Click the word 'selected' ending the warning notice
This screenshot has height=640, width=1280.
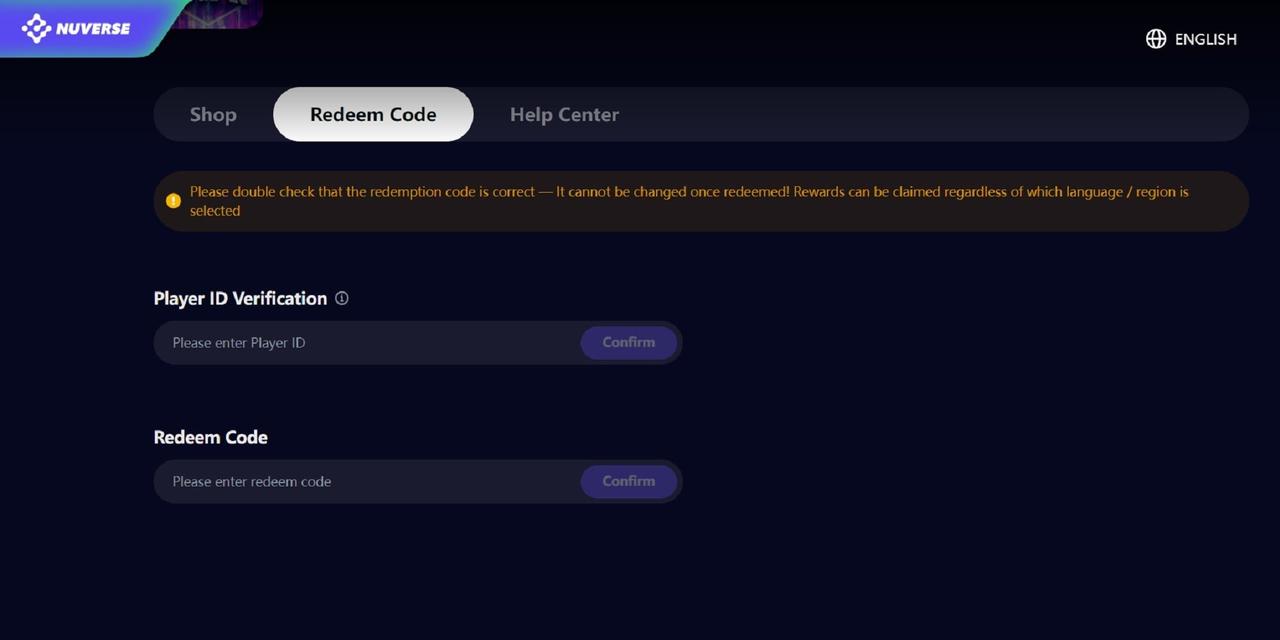pos(215,211)
